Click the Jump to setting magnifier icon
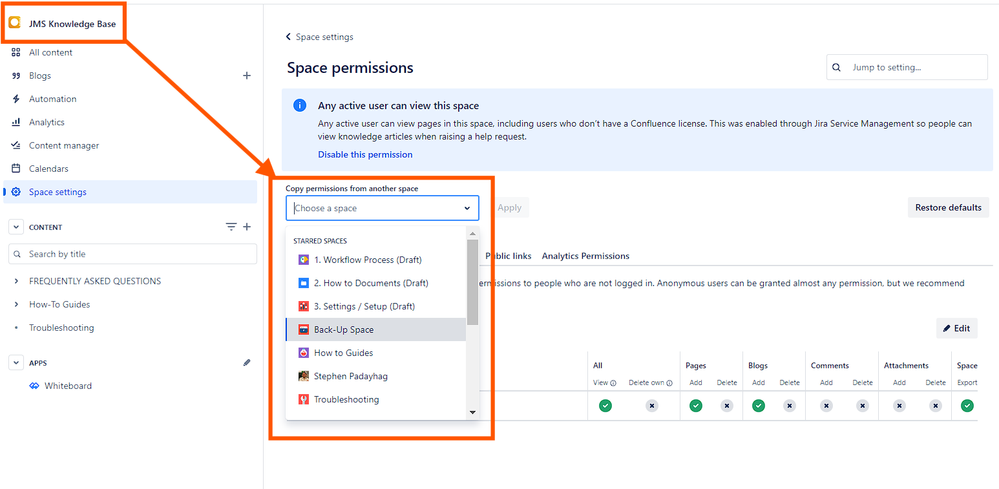Screen dimensions: 999x489 click(x=837, y=67)
